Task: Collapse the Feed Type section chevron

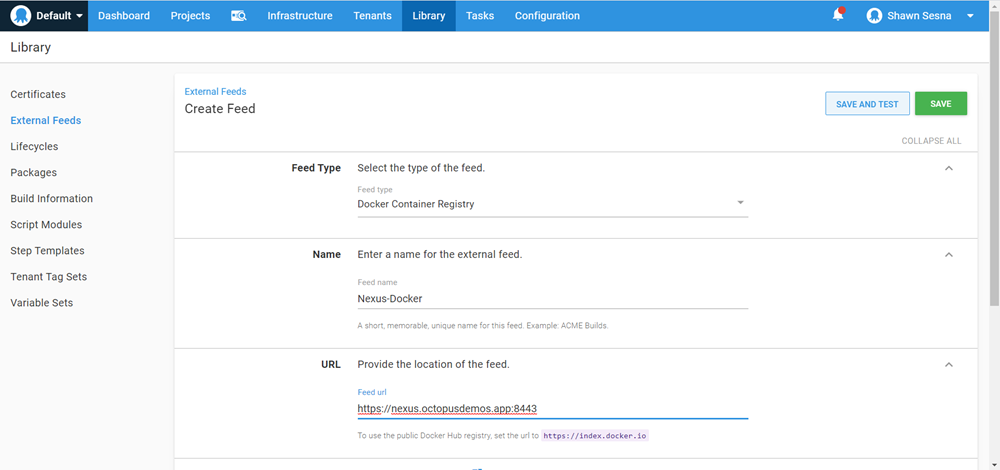Action: pos(948,169)
